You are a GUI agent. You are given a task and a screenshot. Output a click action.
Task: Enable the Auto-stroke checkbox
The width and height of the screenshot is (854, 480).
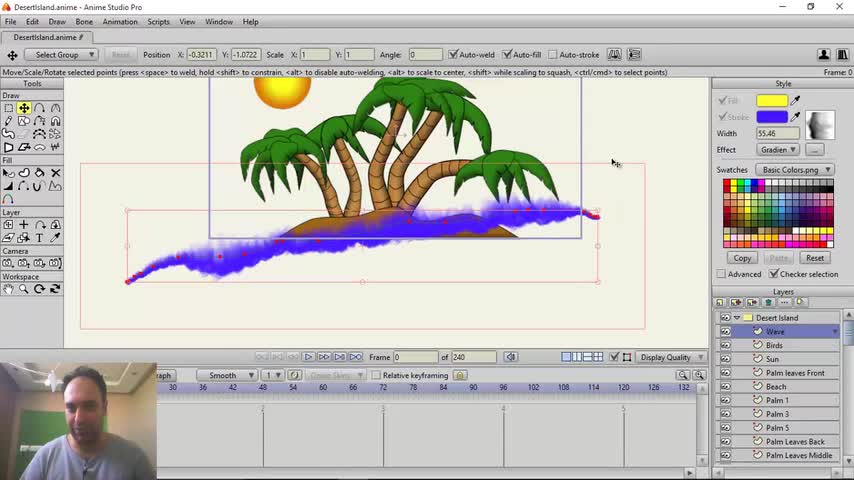pos(553,54)
